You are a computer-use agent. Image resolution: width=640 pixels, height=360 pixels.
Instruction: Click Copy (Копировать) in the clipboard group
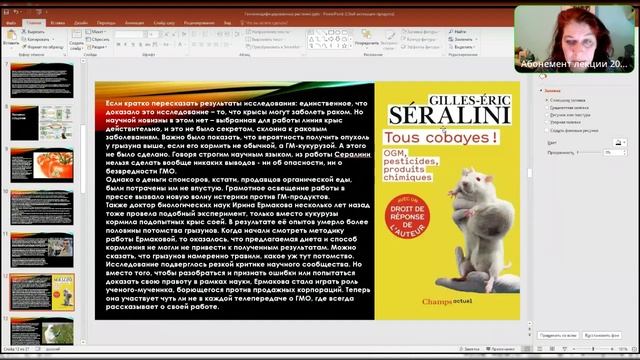(35, 39)
